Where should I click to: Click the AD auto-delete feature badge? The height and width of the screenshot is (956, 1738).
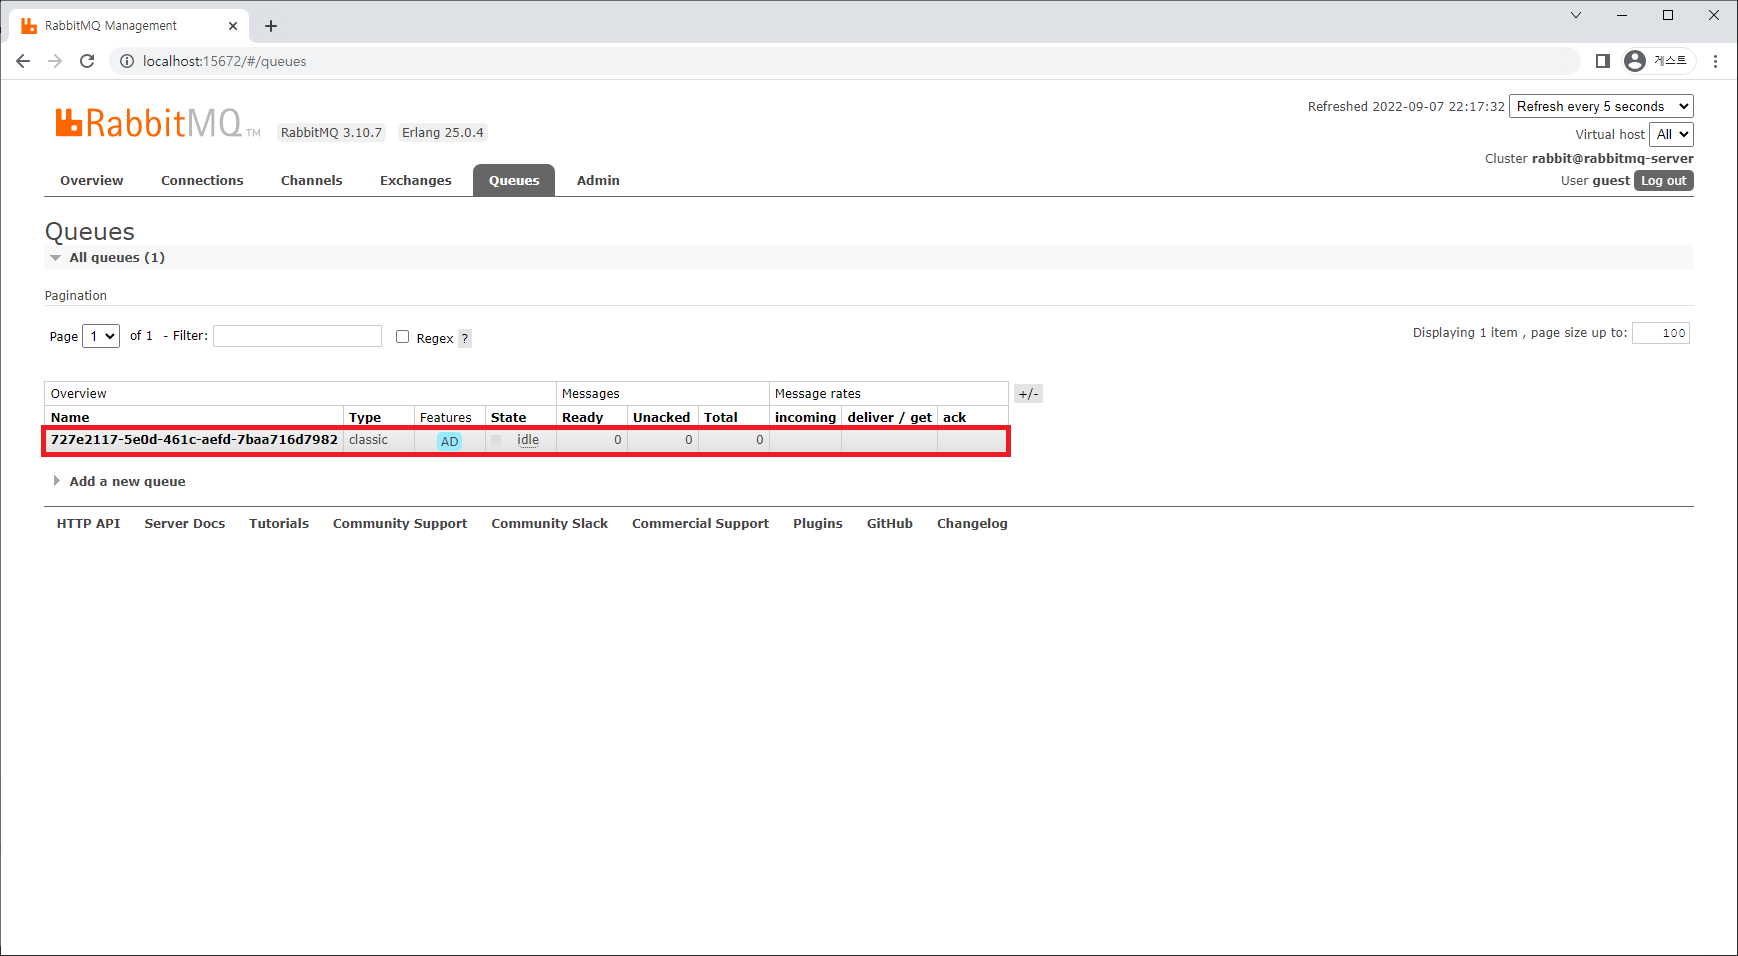(x=449, y=440)
